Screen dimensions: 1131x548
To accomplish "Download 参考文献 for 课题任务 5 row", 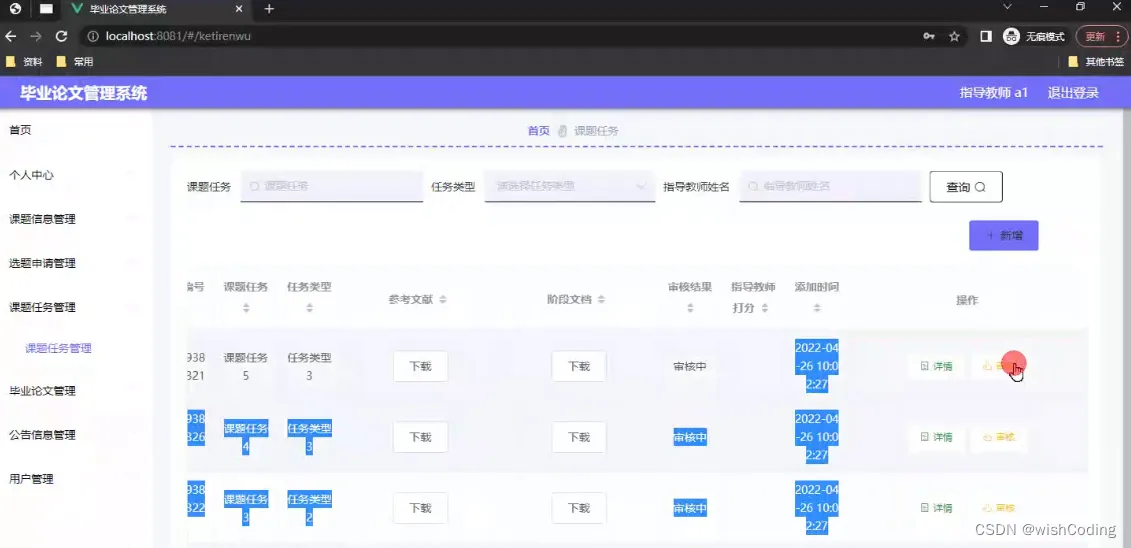I will point(421,366).
